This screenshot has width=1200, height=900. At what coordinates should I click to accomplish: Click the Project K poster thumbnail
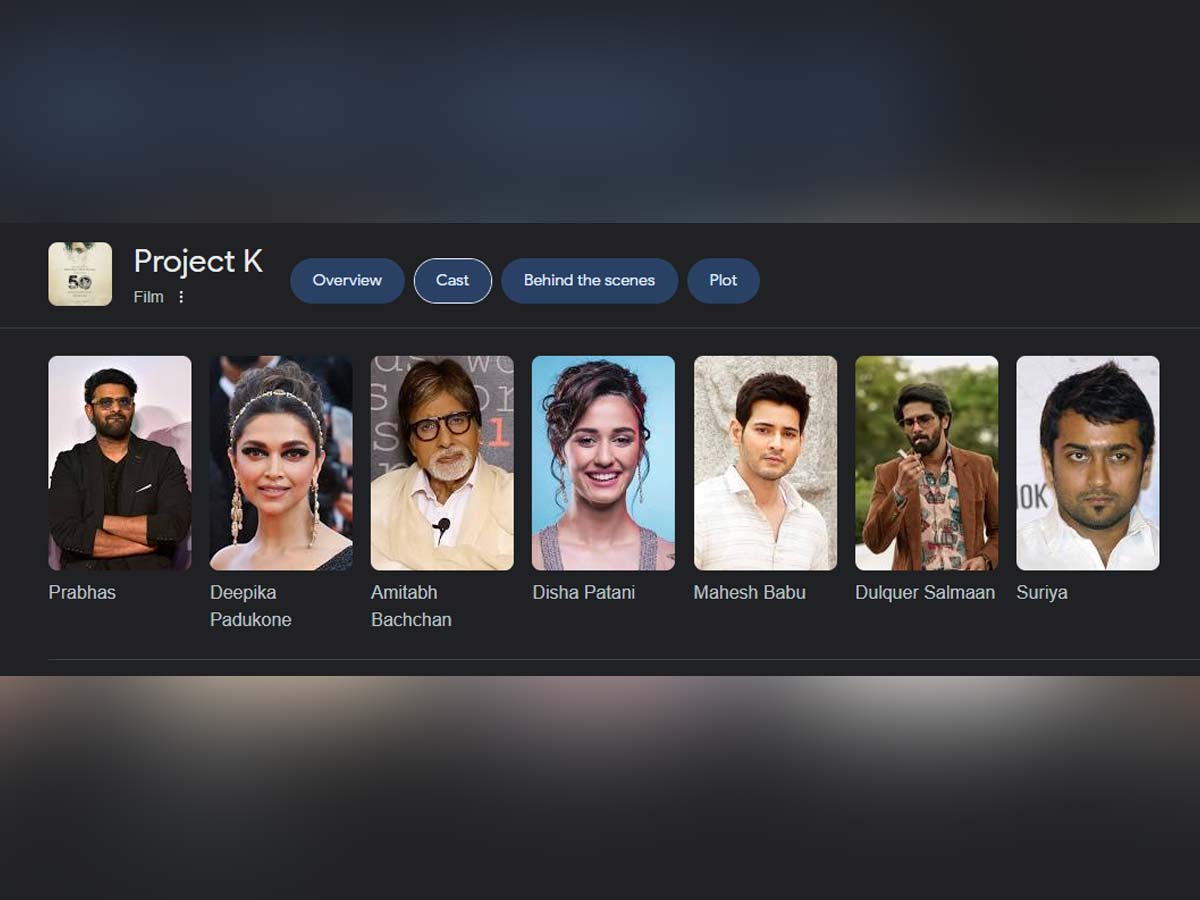80,274
